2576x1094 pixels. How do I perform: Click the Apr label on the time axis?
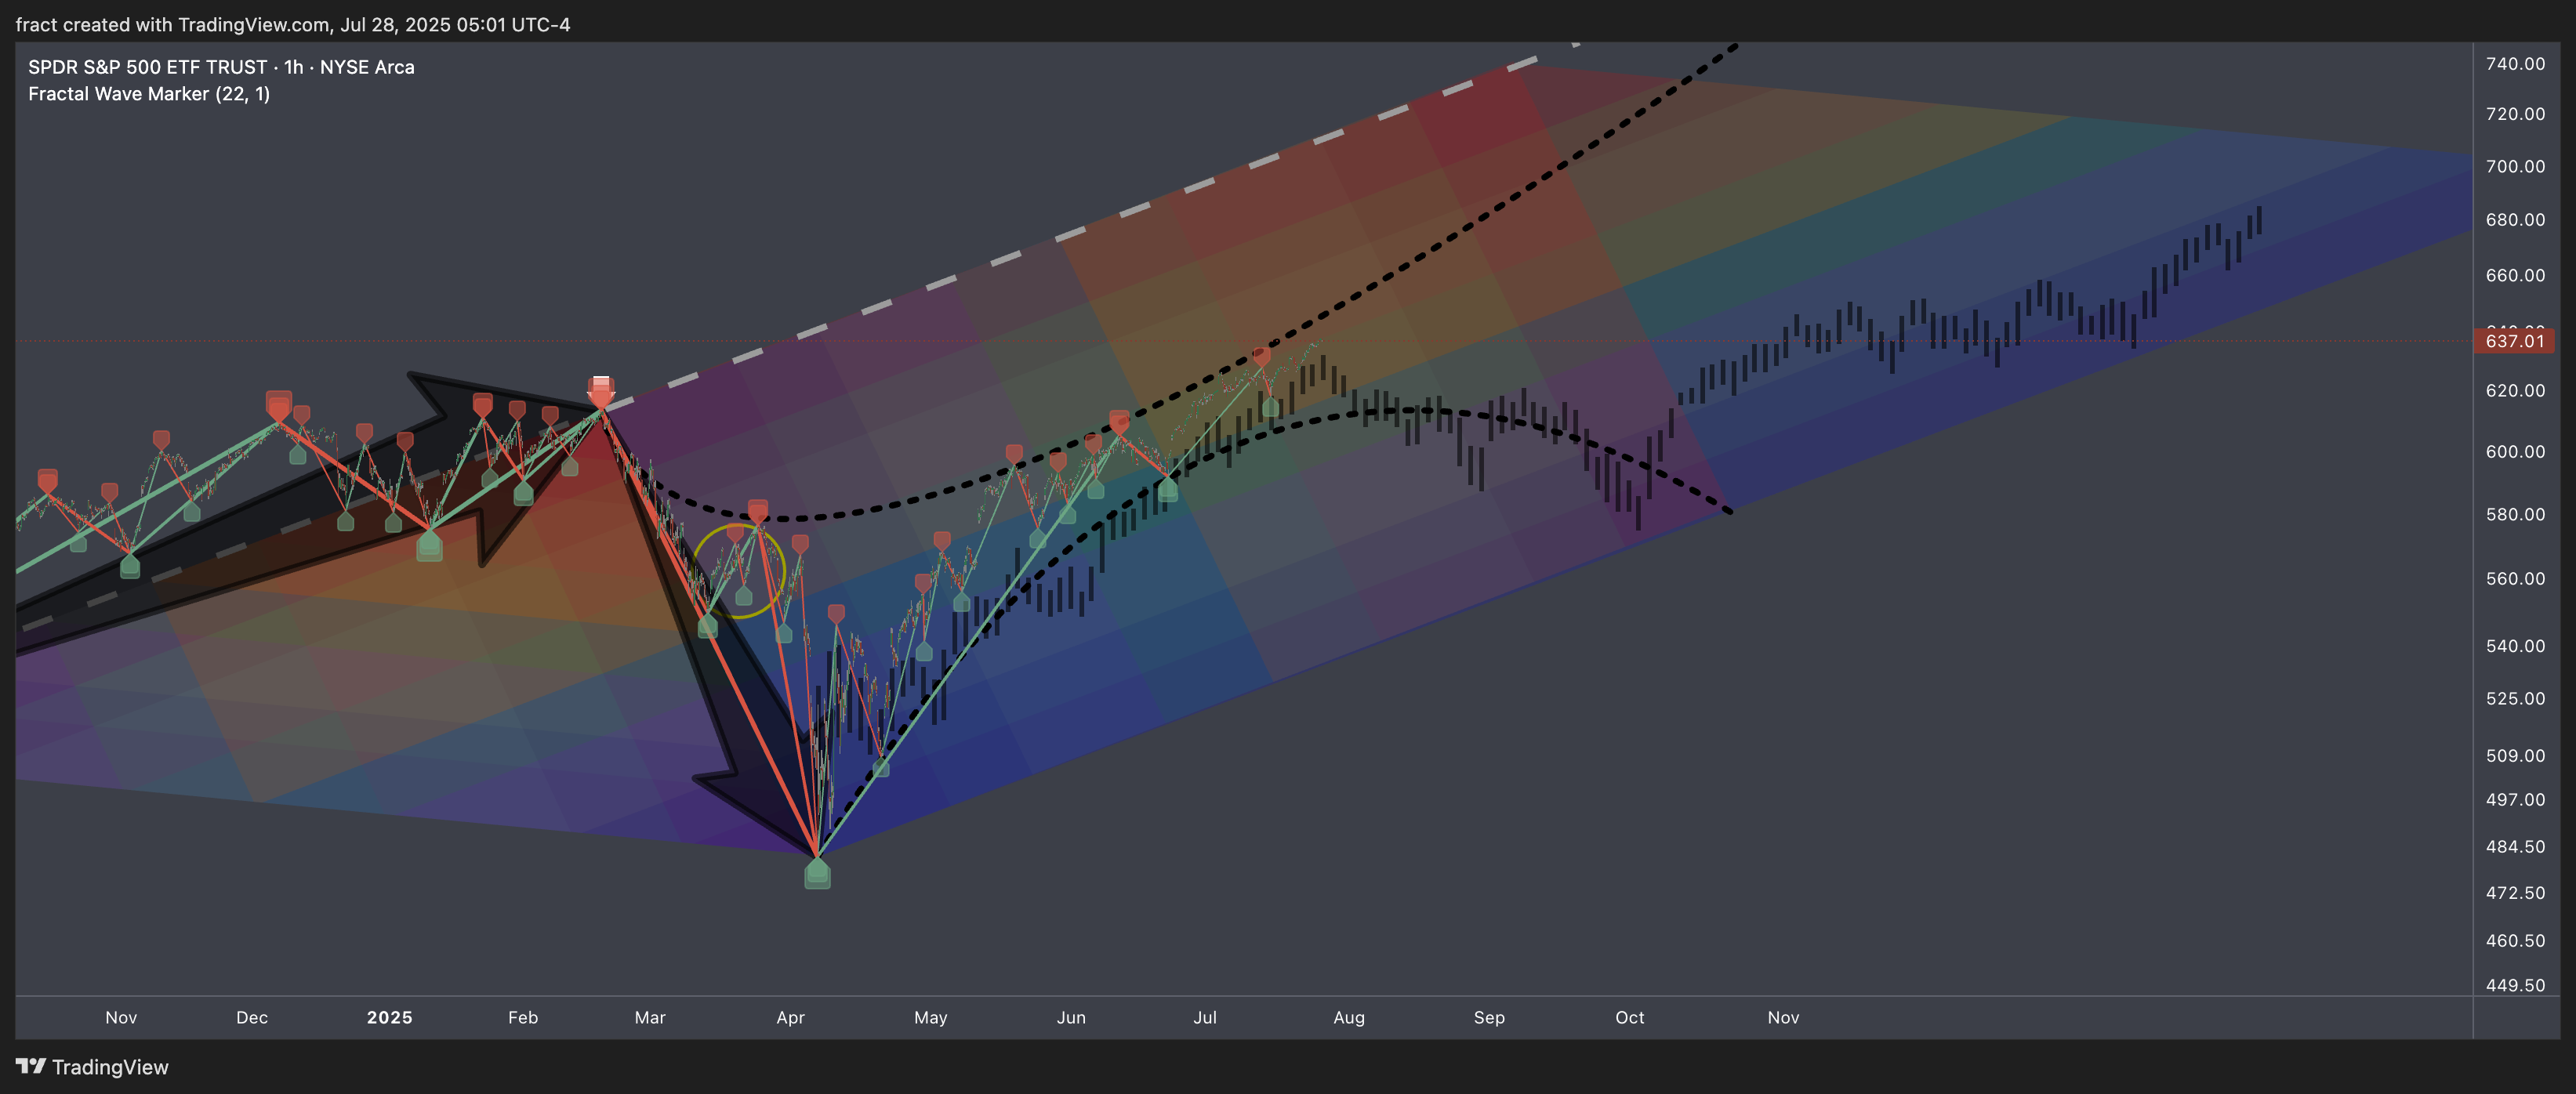(791, 1017)
